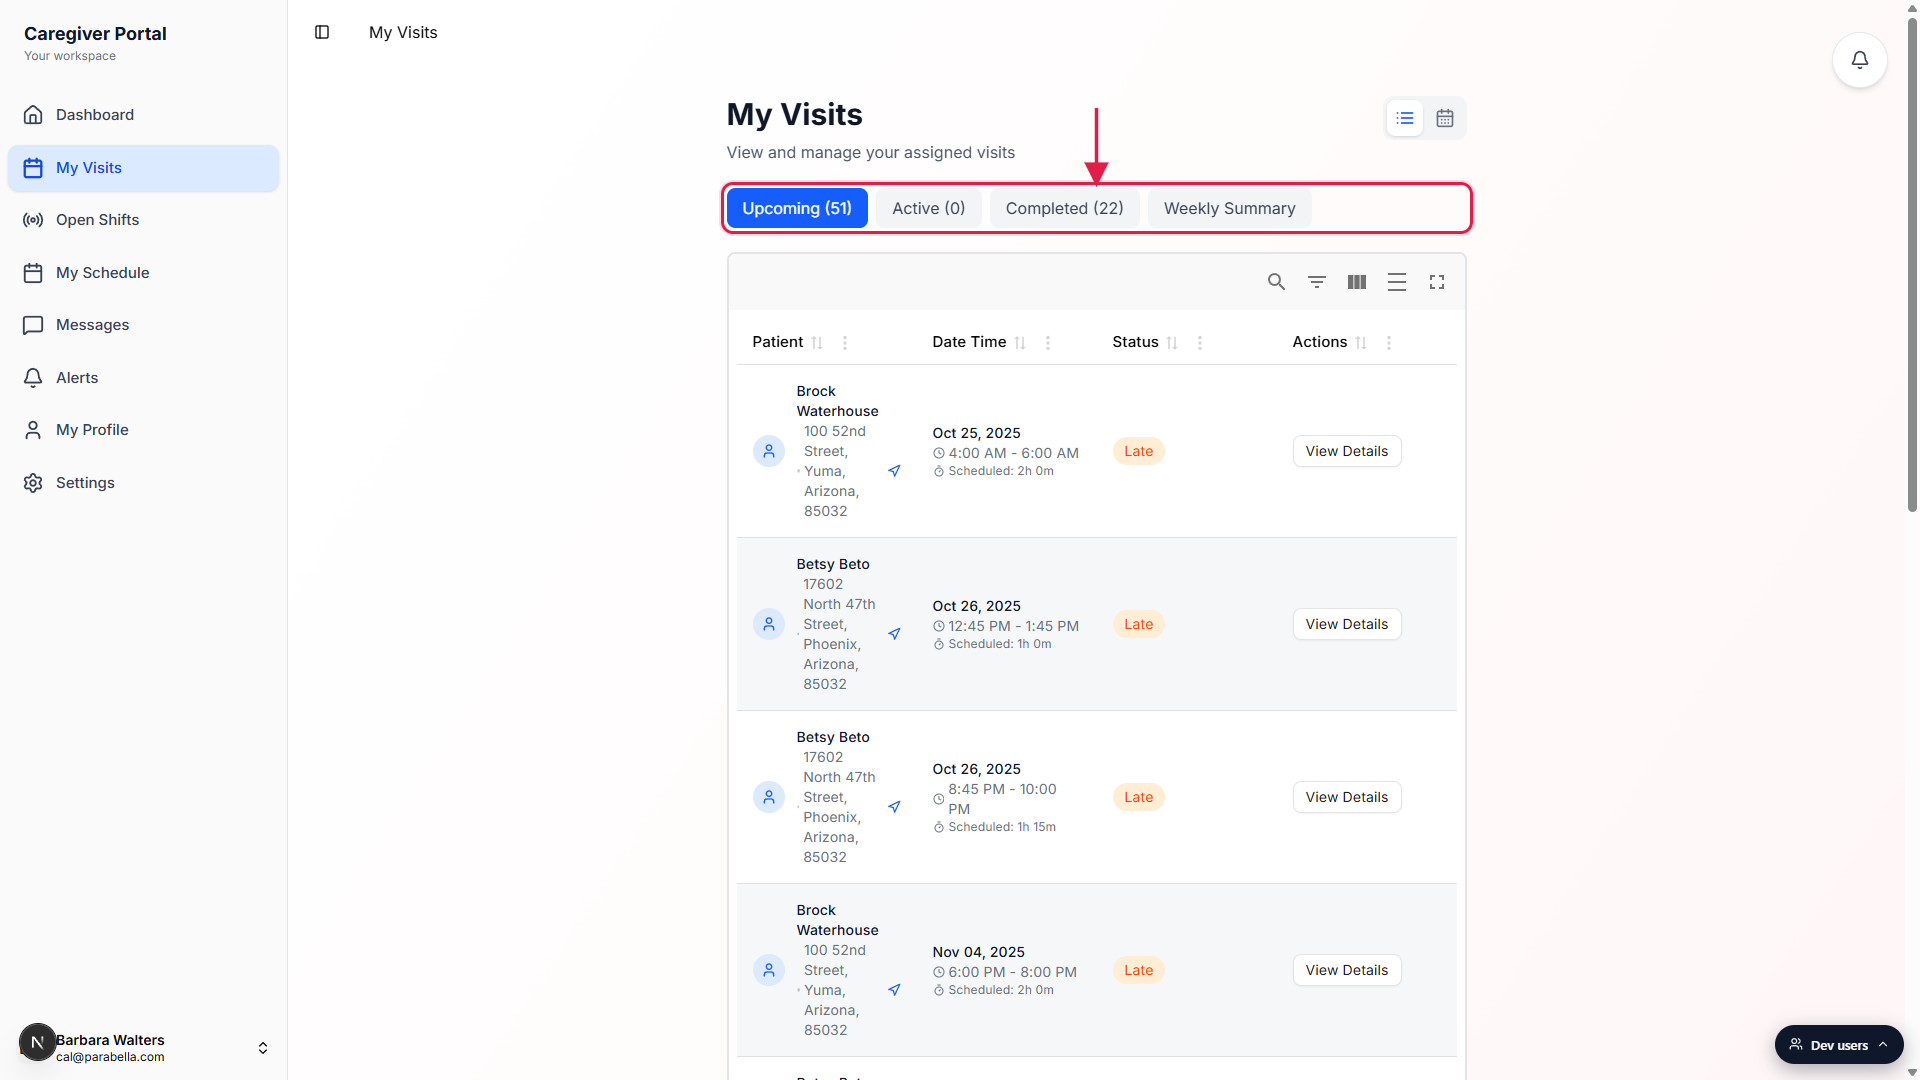Open Open Shifts in sidebar
This screenshot has width=1920, height=1080.
(143, 220)
